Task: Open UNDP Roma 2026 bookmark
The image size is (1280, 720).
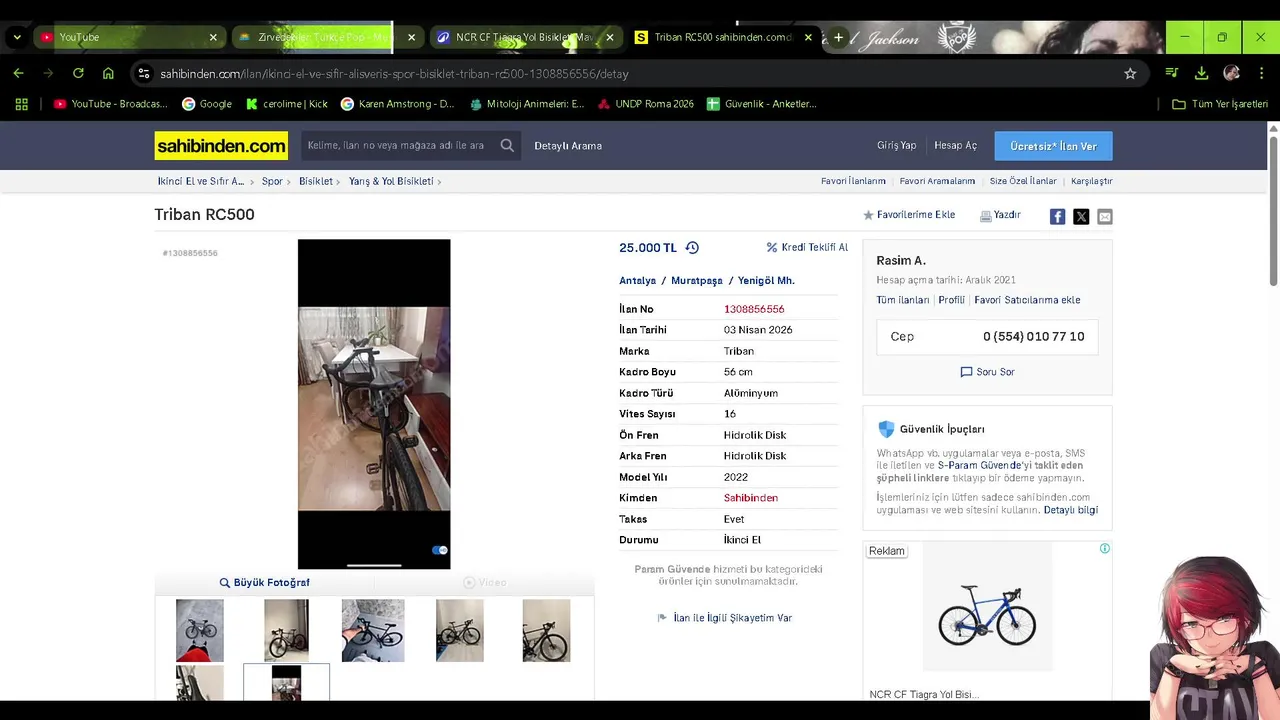Action: [x=646, y=104]
